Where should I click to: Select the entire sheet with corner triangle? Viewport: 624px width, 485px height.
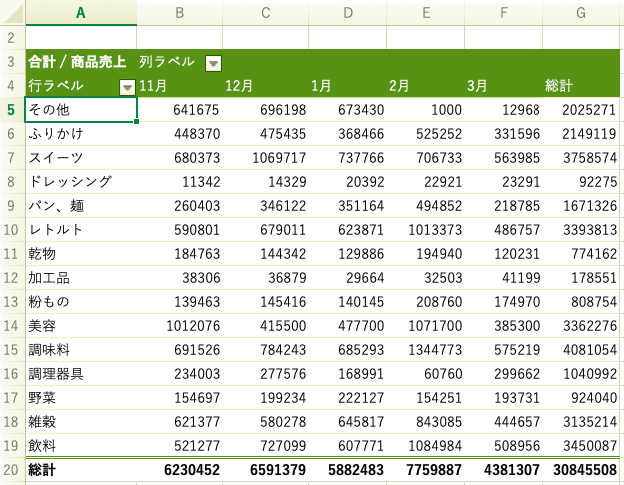point(13,14)
